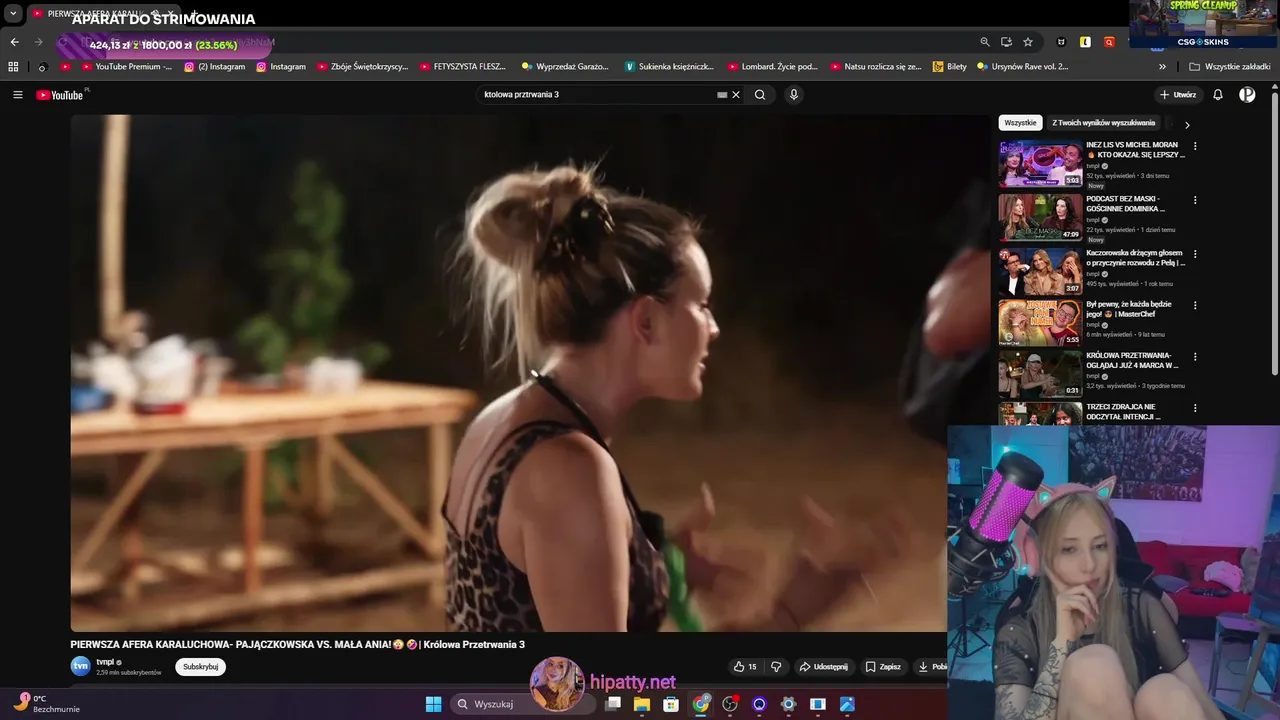Open the Lombard. Życie pod bookmark
1280x720 pixels.
(x=773, y=67)
